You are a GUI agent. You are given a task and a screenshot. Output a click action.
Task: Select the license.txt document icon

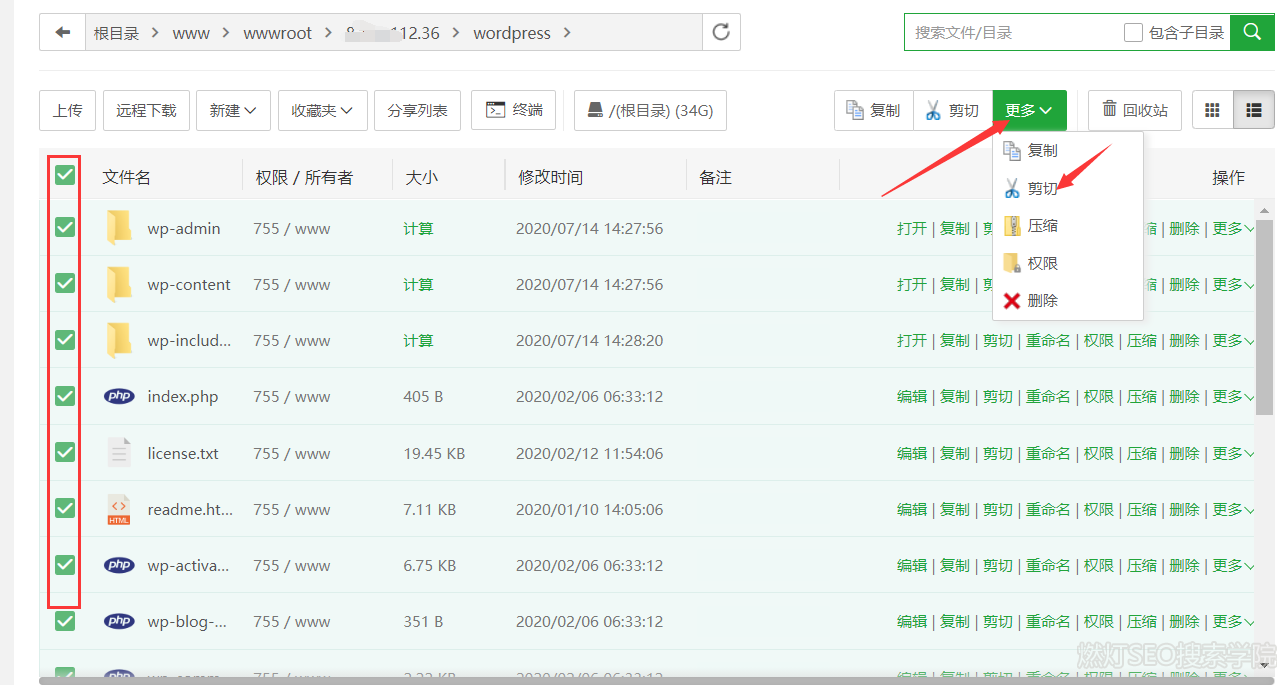tap(119, 453)
